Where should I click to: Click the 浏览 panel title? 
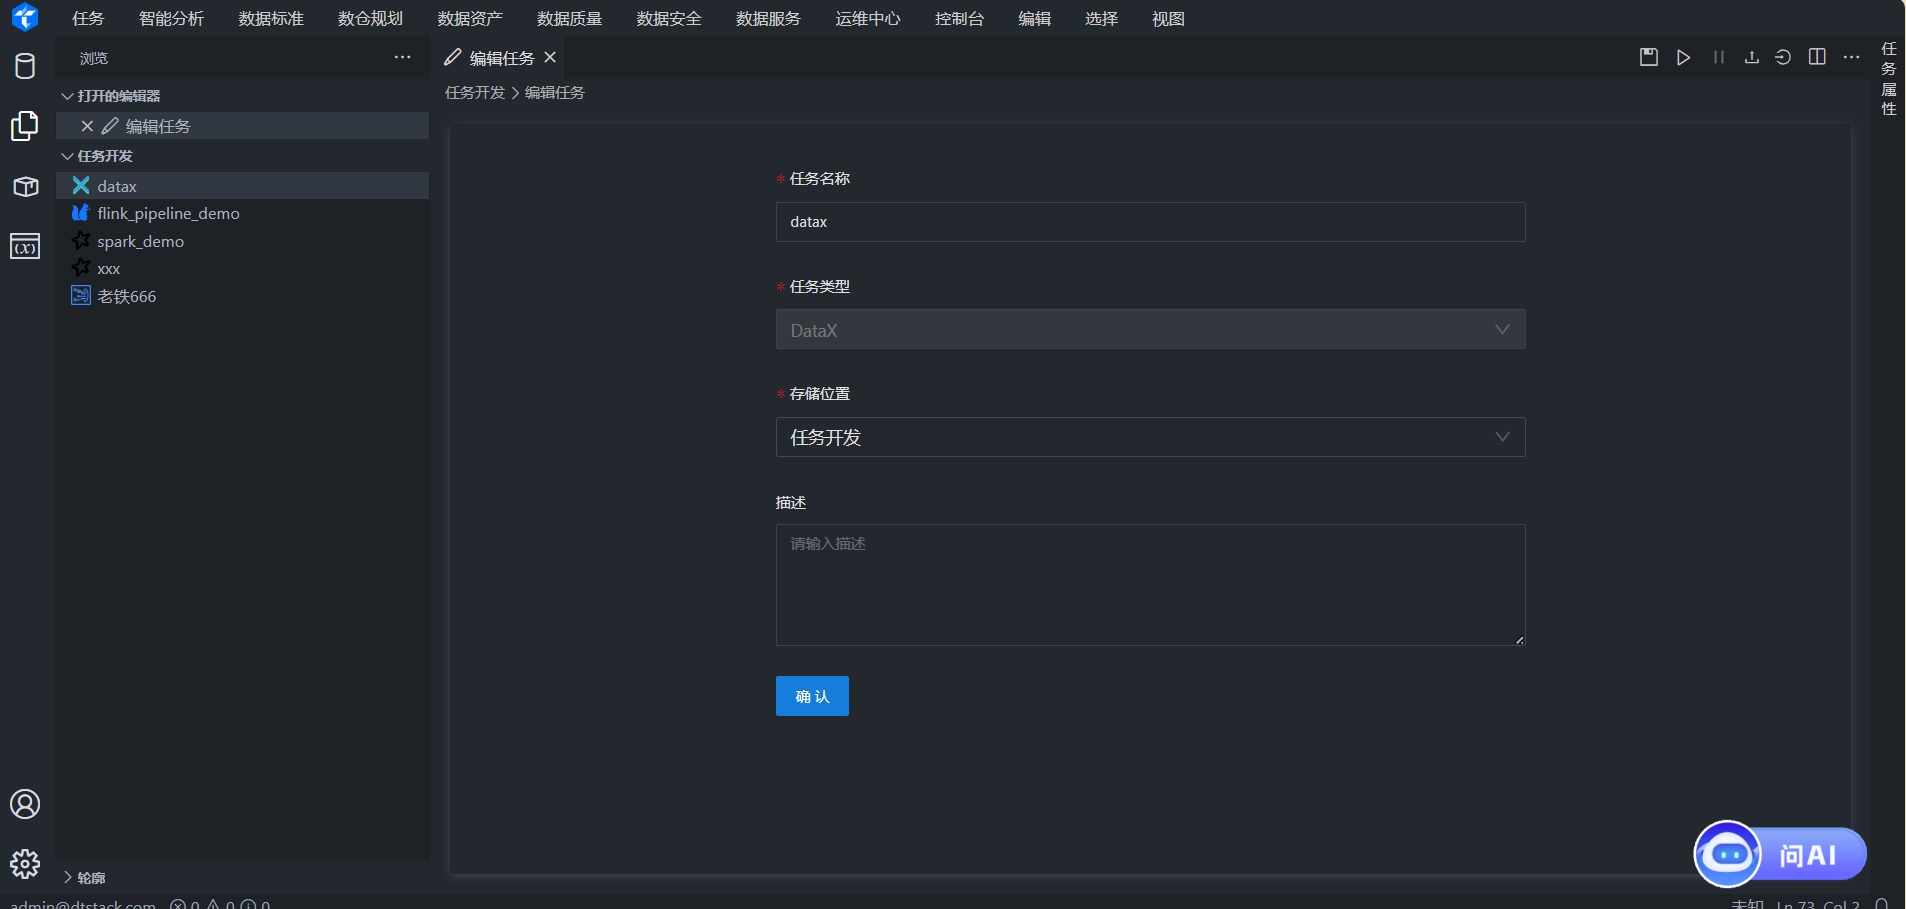coord(94,58)
